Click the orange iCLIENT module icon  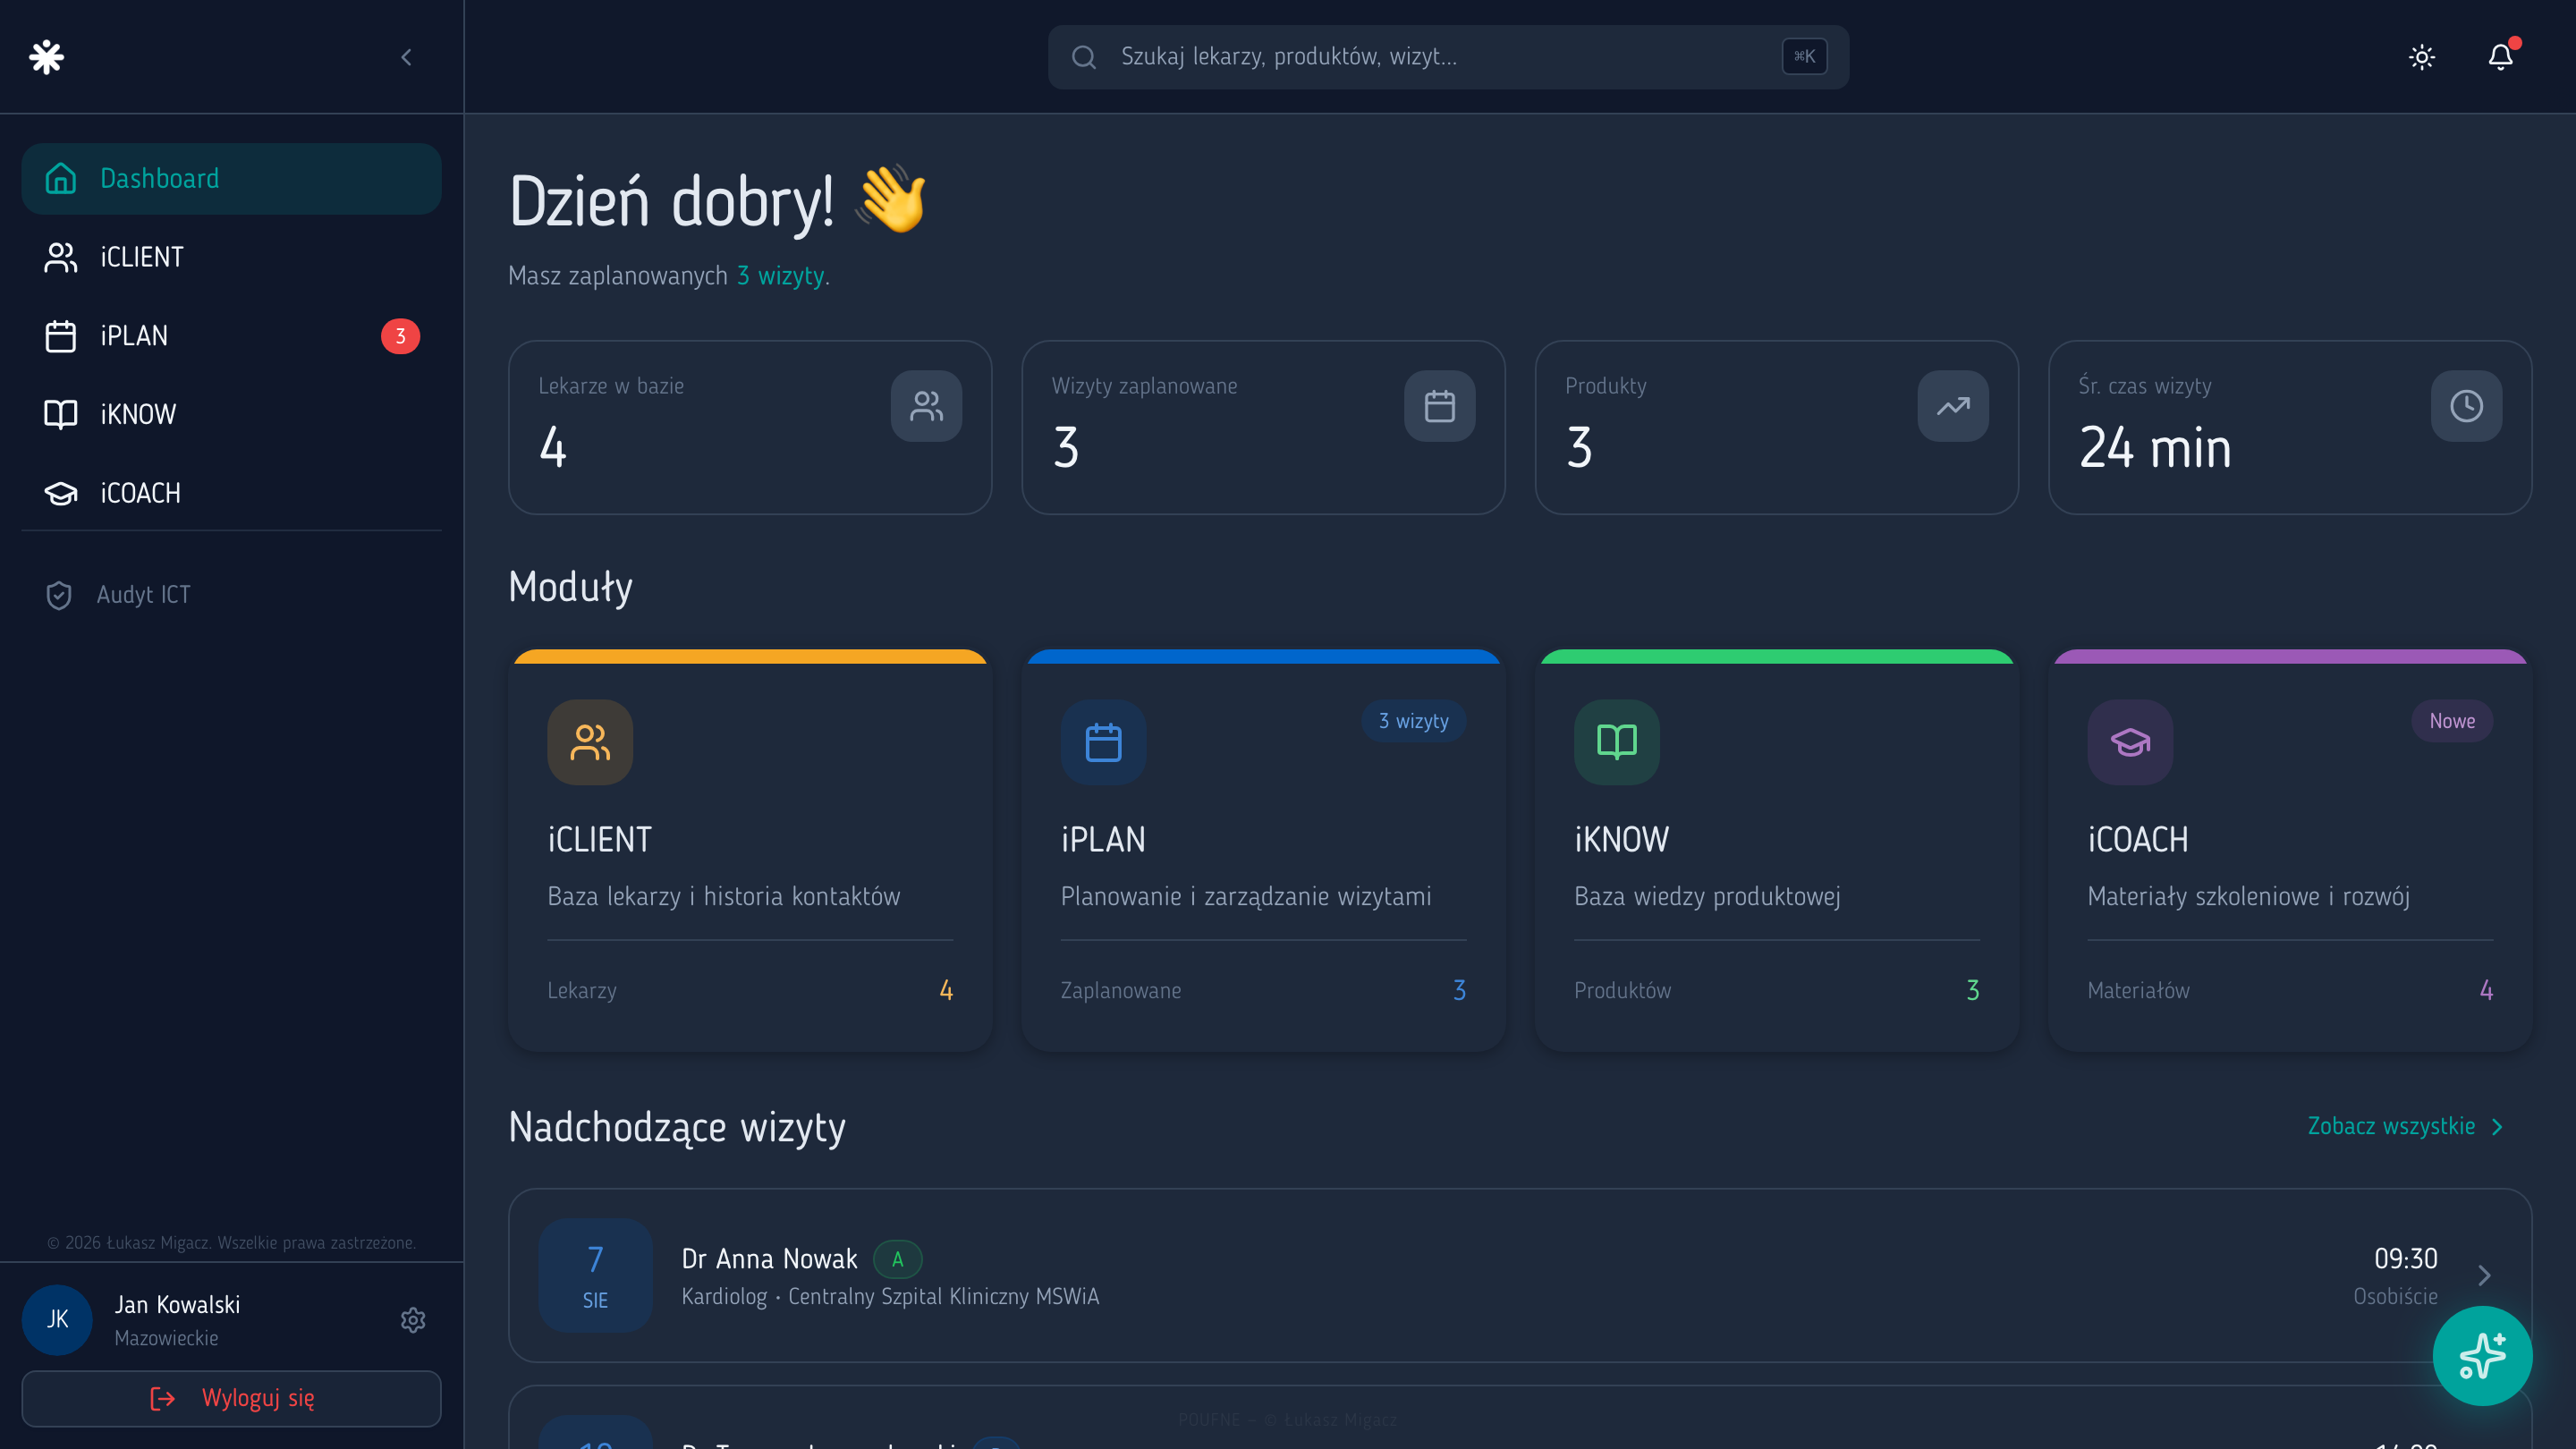[590, 742]
